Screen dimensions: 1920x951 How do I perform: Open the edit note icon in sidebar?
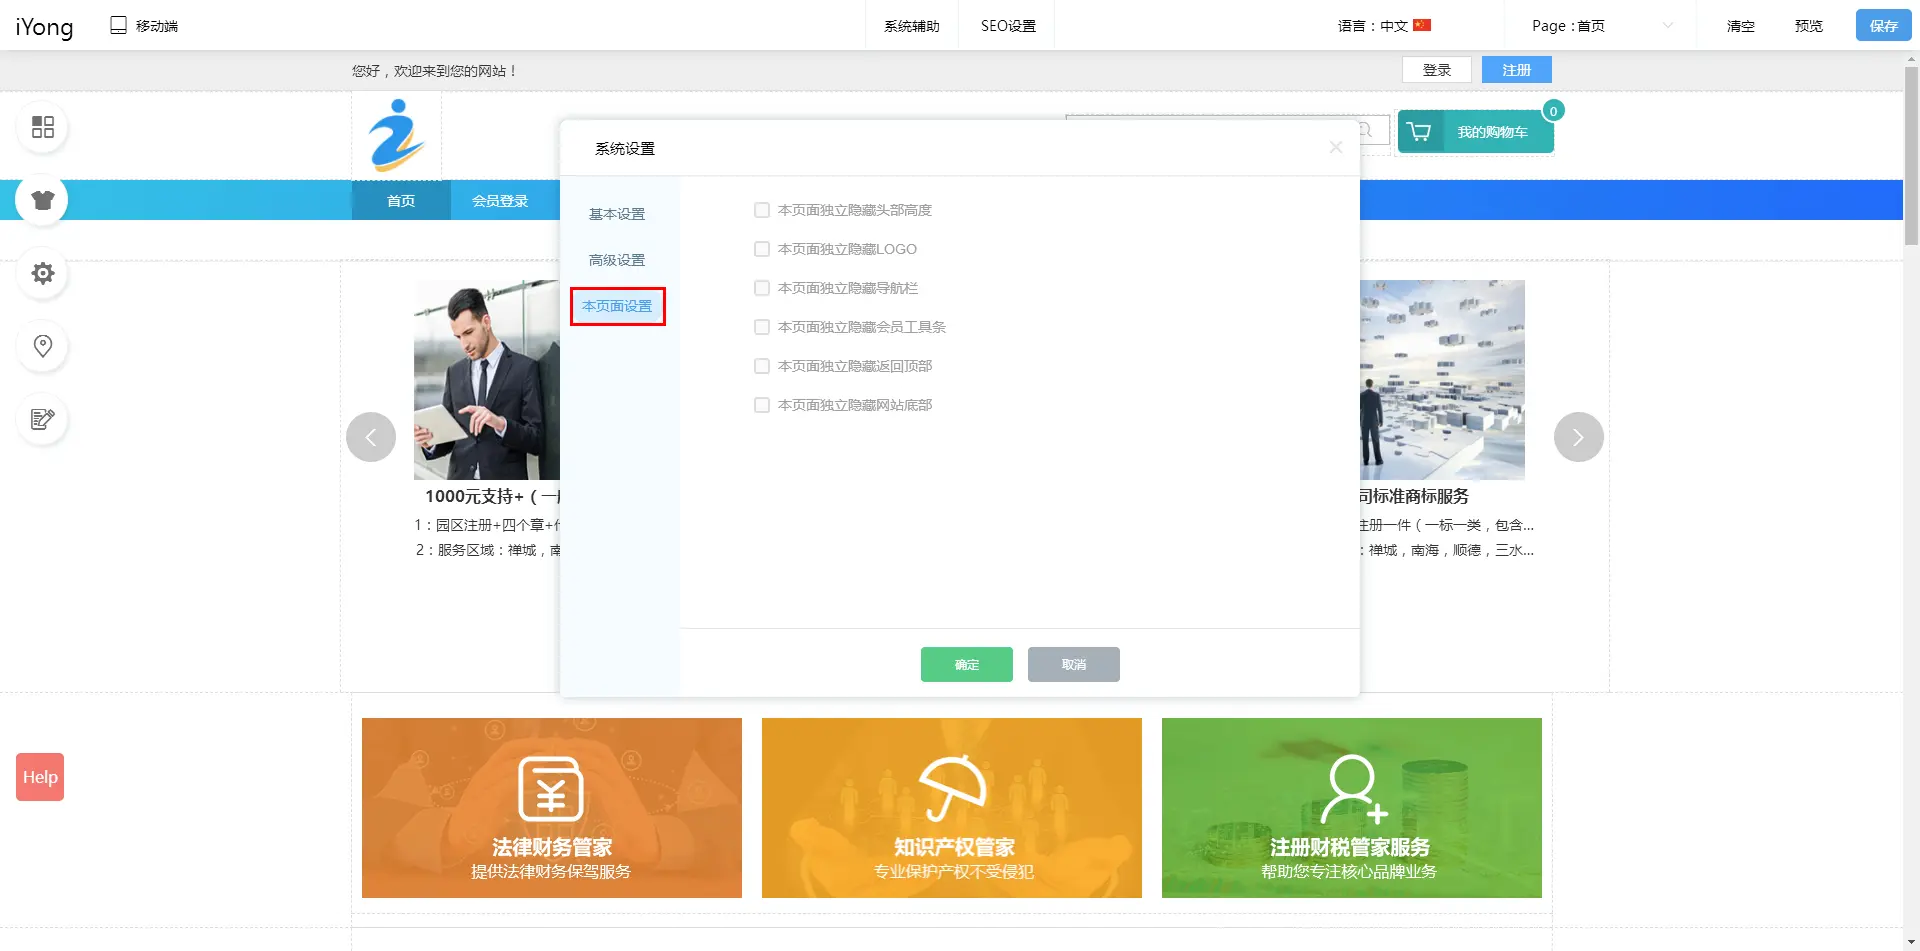(42, 419)
